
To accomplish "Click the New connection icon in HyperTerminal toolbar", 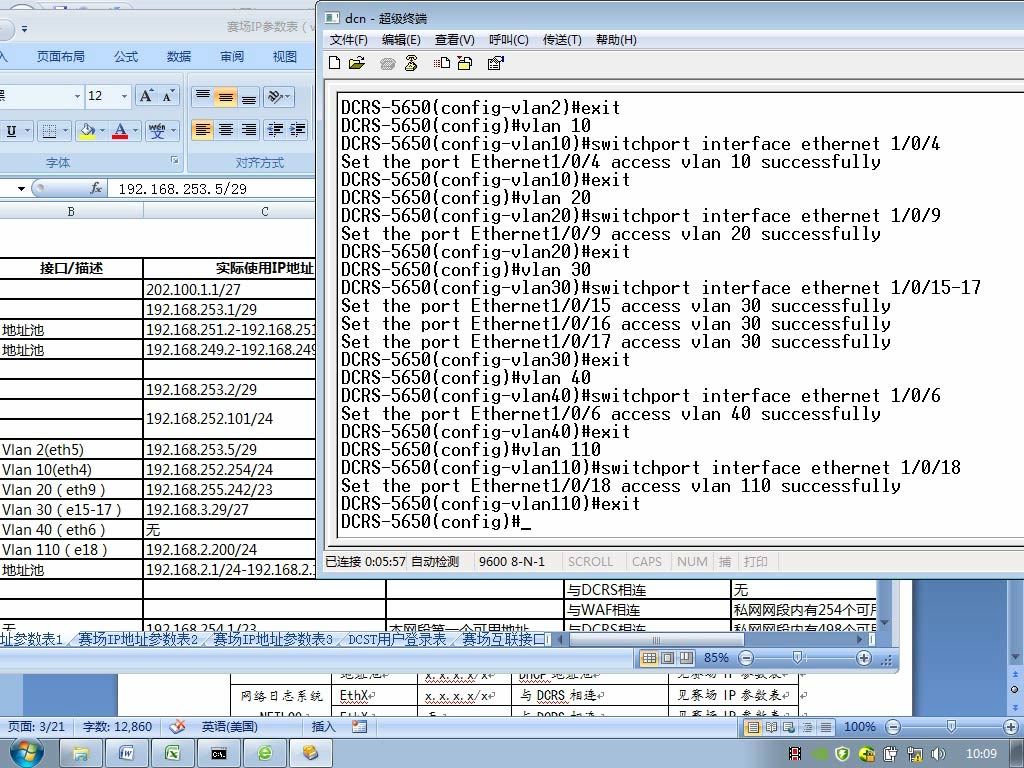I will (x=334, y=63).
